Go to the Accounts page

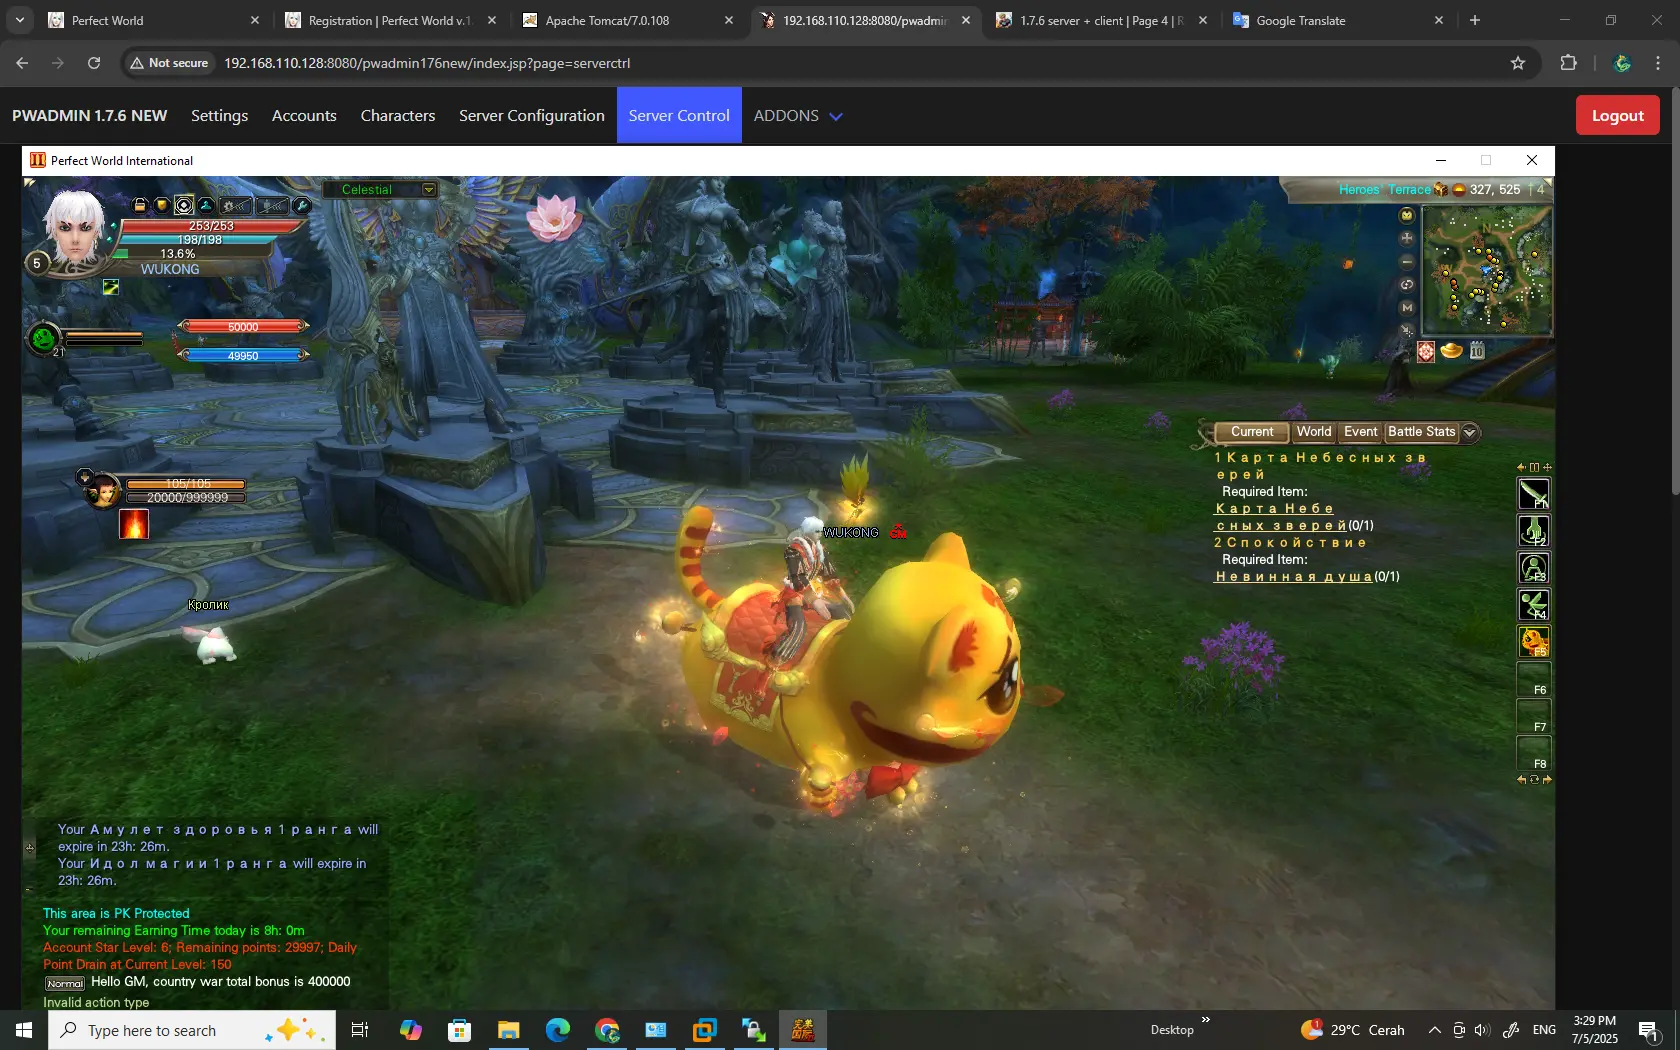[x=304, y=116]
